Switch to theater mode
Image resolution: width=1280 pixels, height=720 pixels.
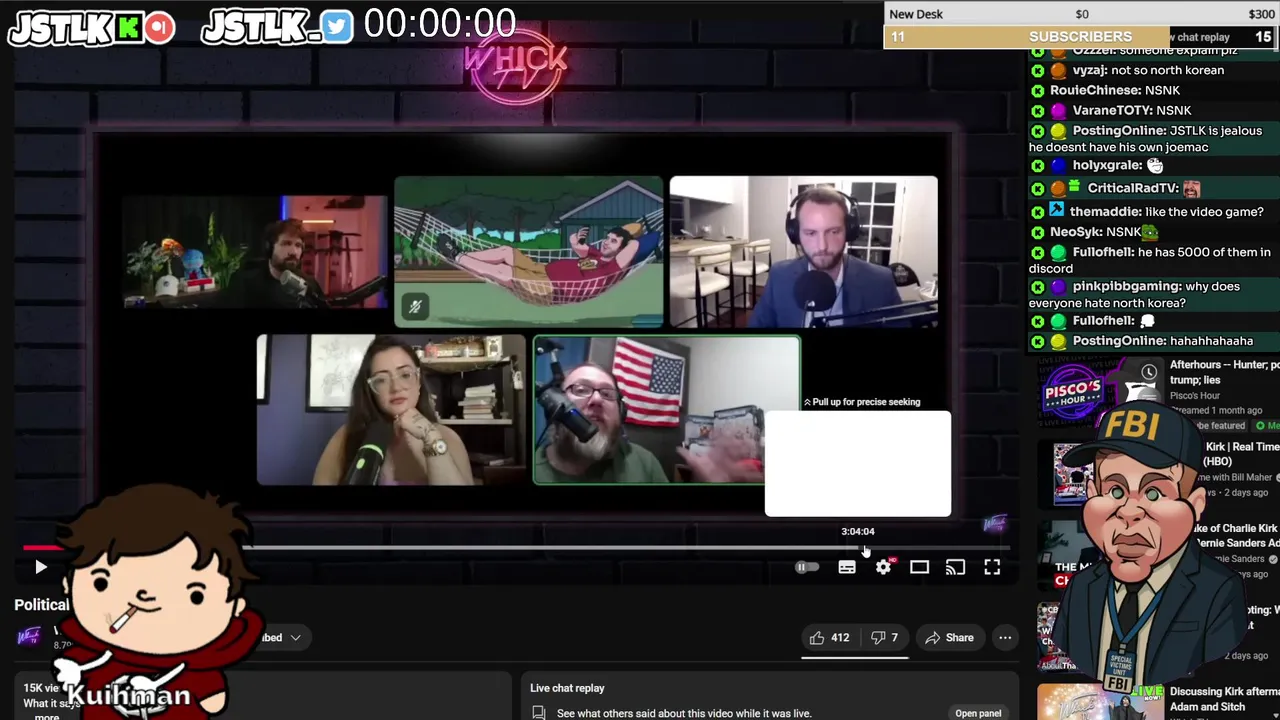919,567
